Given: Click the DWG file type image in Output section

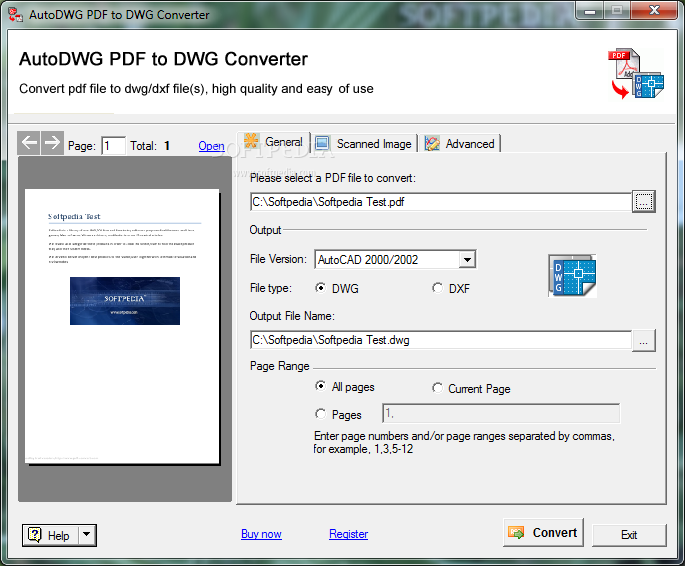Looking at the screenshot, I should [x=572, y=276].
